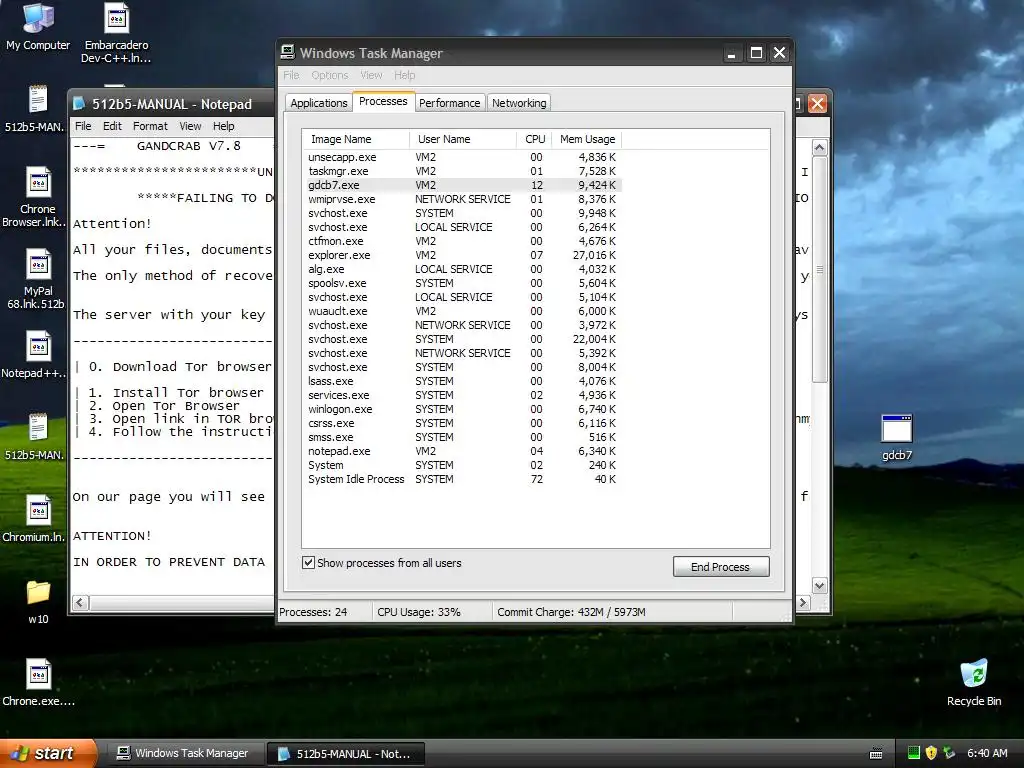
Task: Click Notepad vertical scrollbar down arrow
Action: coord(819,585)
